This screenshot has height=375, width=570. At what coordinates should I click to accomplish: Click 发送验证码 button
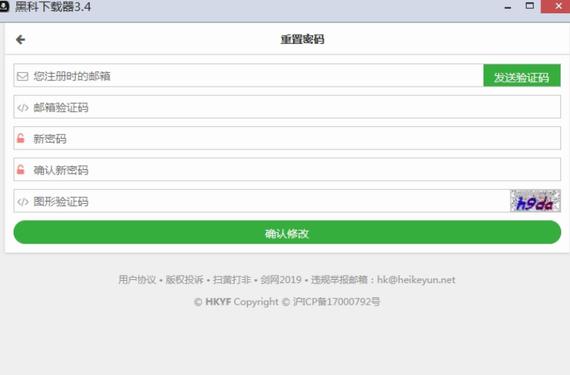[522, 76]
